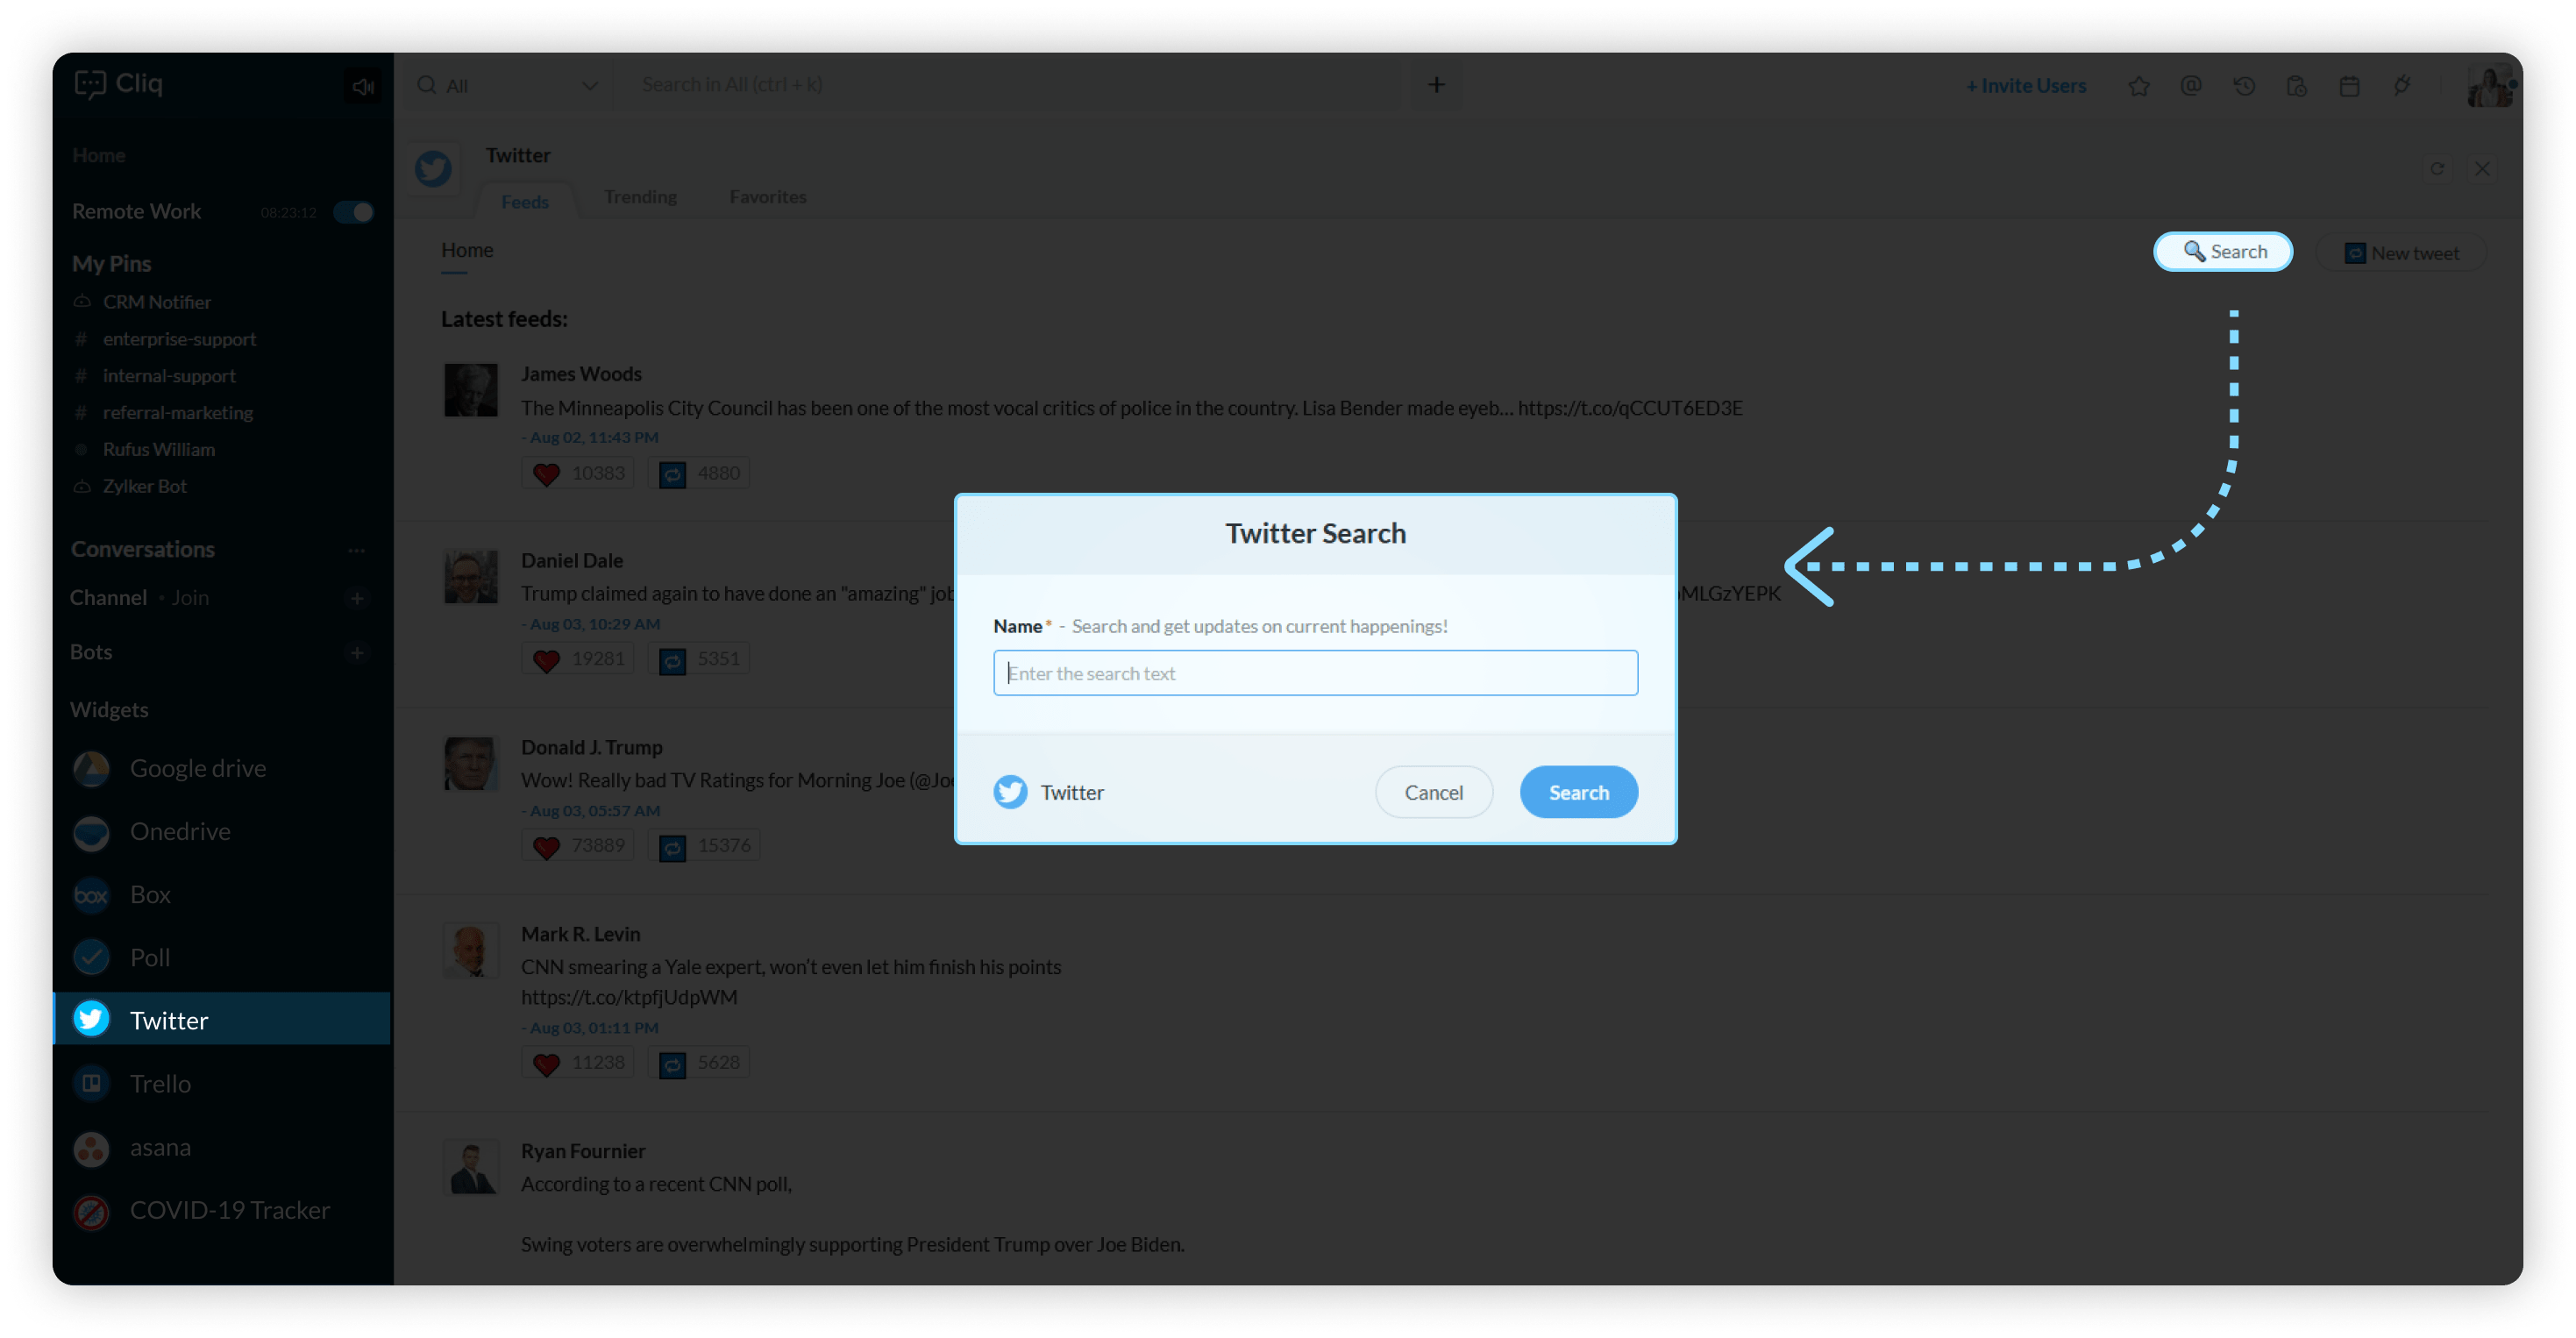Open the calendar icon in the top bar
2576x1338 pixels.
[x=2349, y=86]
